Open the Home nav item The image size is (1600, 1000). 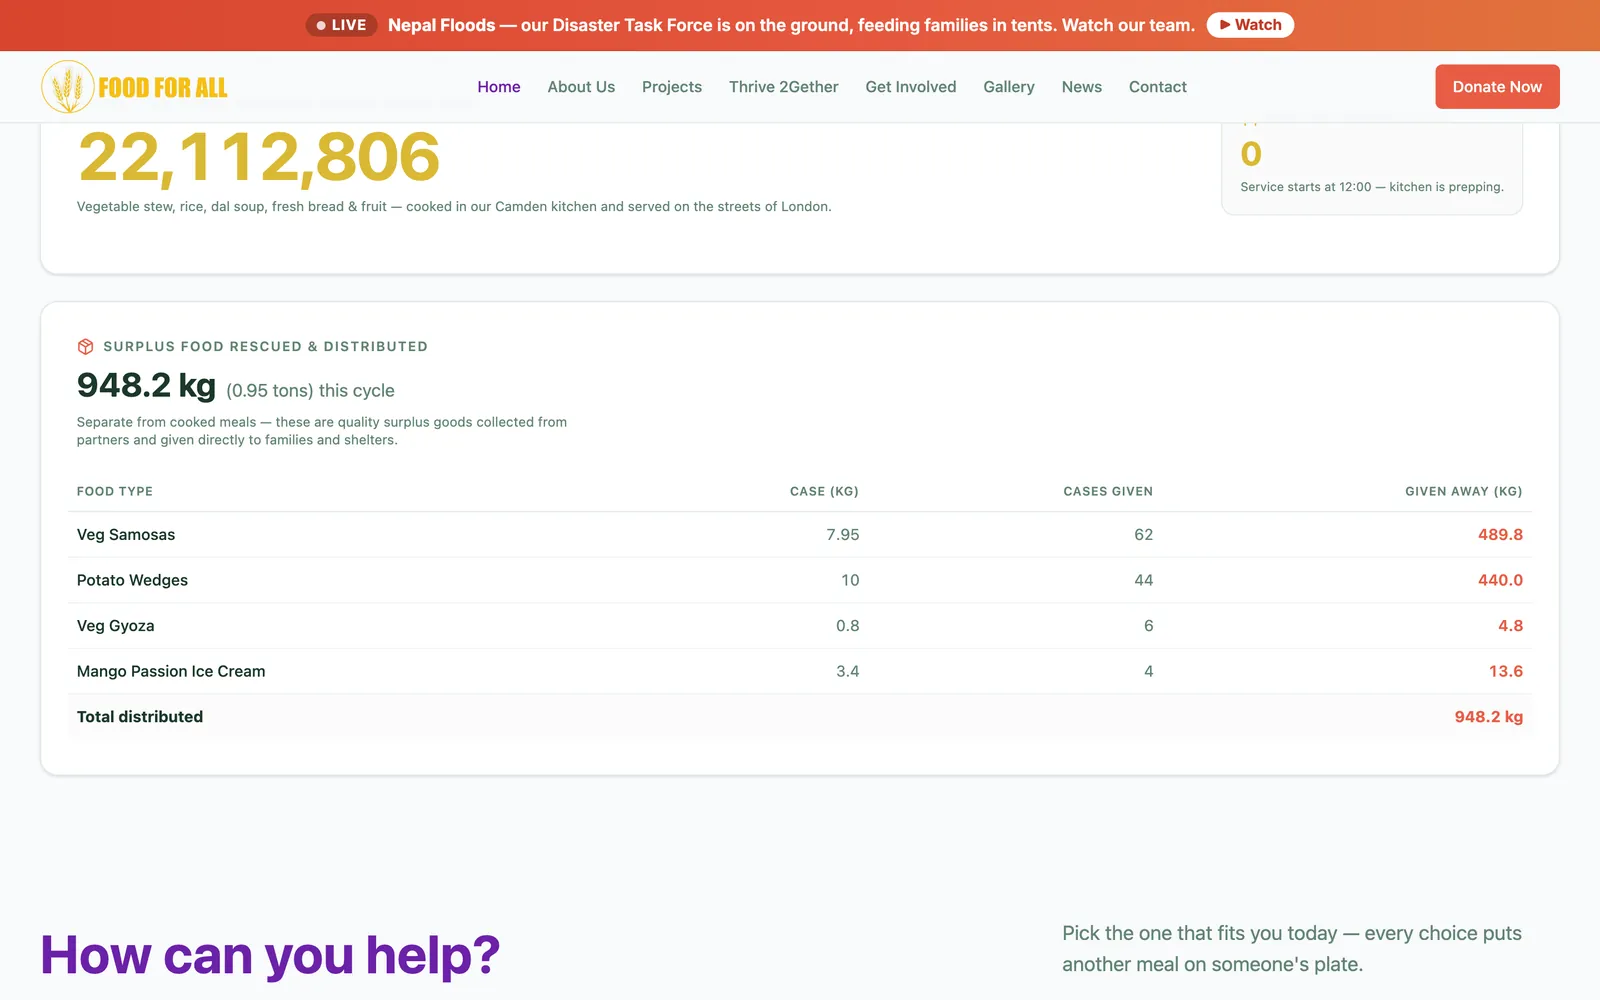pos(499,87)
